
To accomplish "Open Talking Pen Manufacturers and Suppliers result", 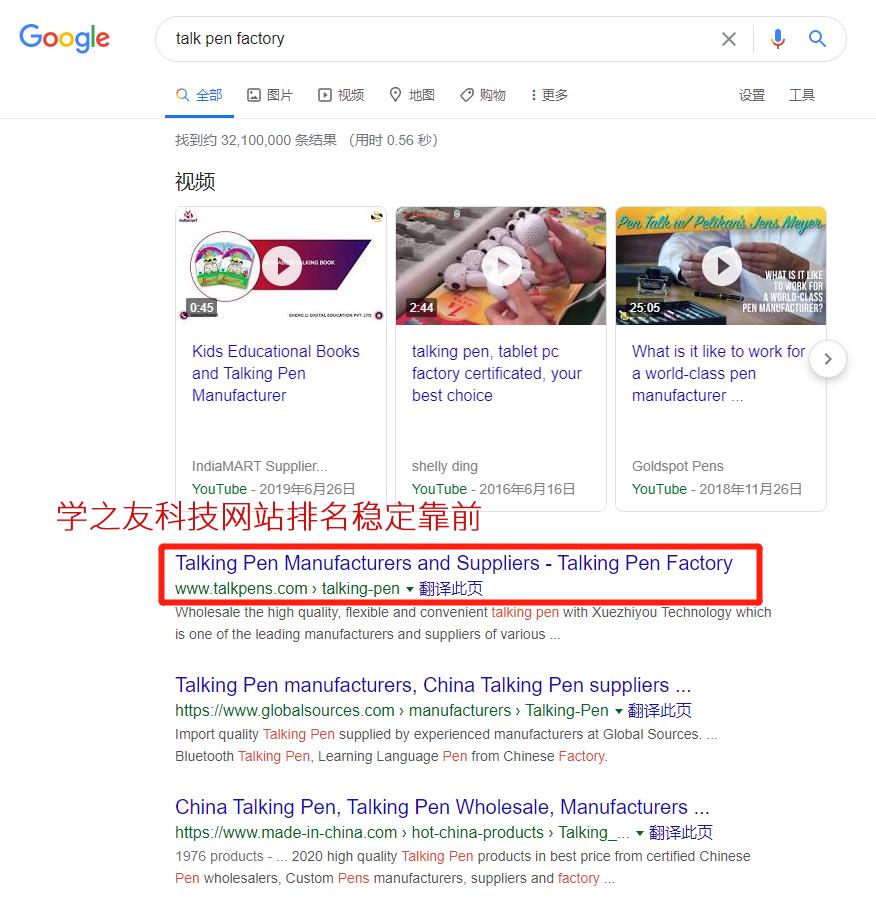I will pos(453,563).
